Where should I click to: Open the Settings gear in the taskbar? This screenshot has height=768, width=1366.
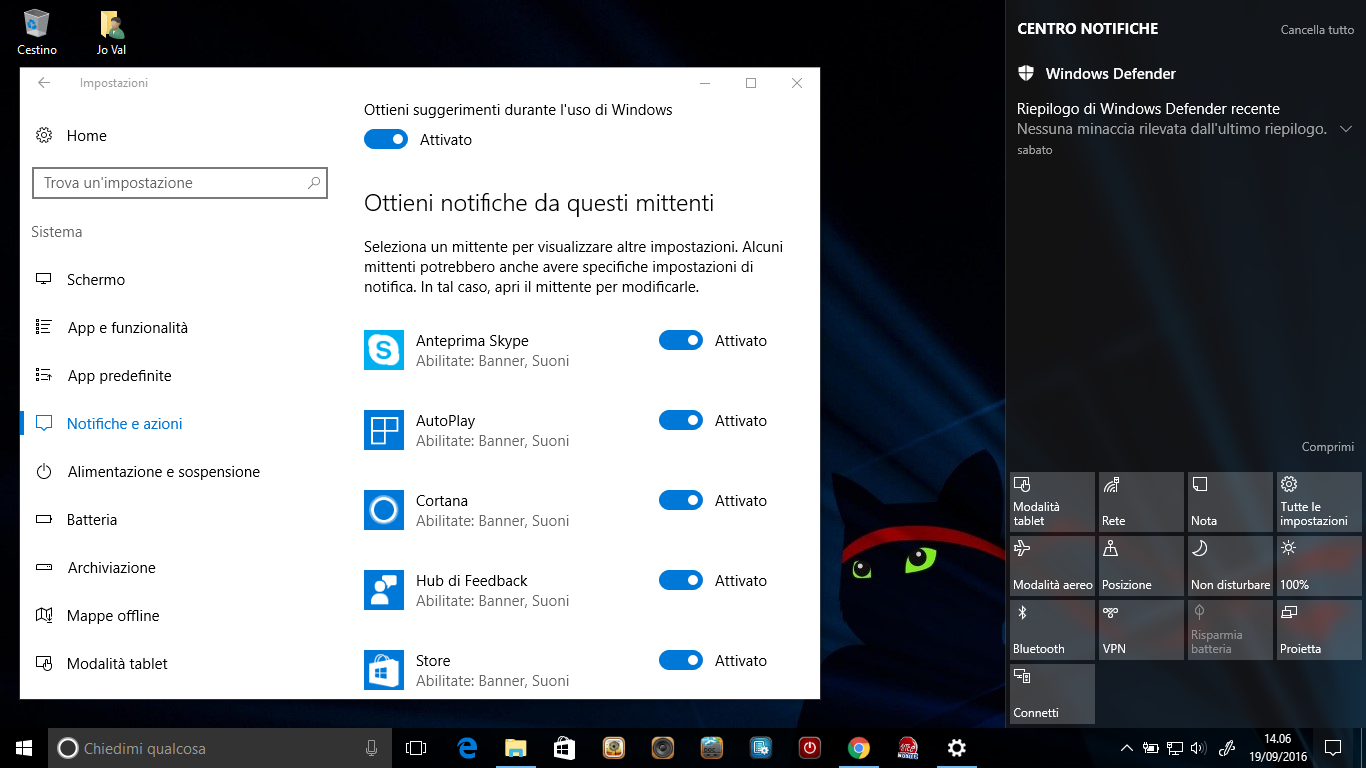(x=957, y=748)
